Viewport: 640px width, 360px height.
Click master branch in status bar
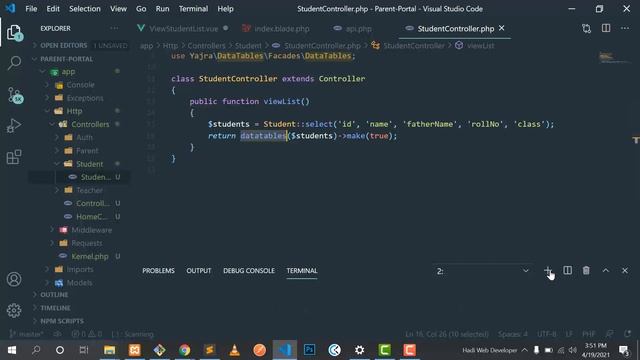point(27,334)
